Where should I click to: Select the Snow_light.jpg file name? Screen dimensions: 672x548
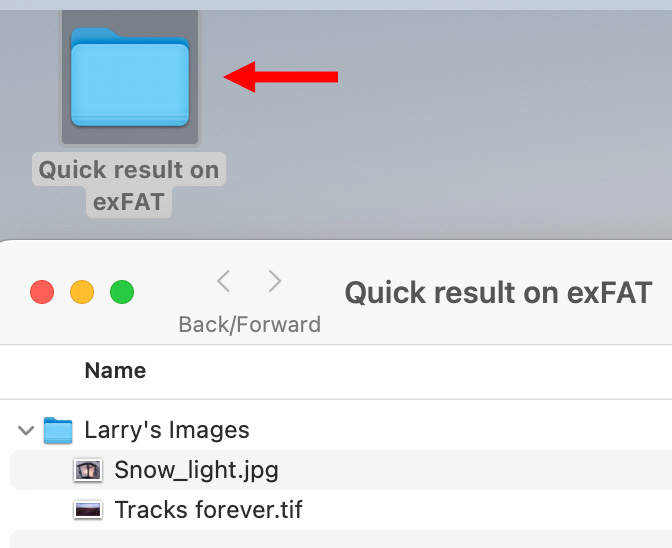click(x=196, y=470)
